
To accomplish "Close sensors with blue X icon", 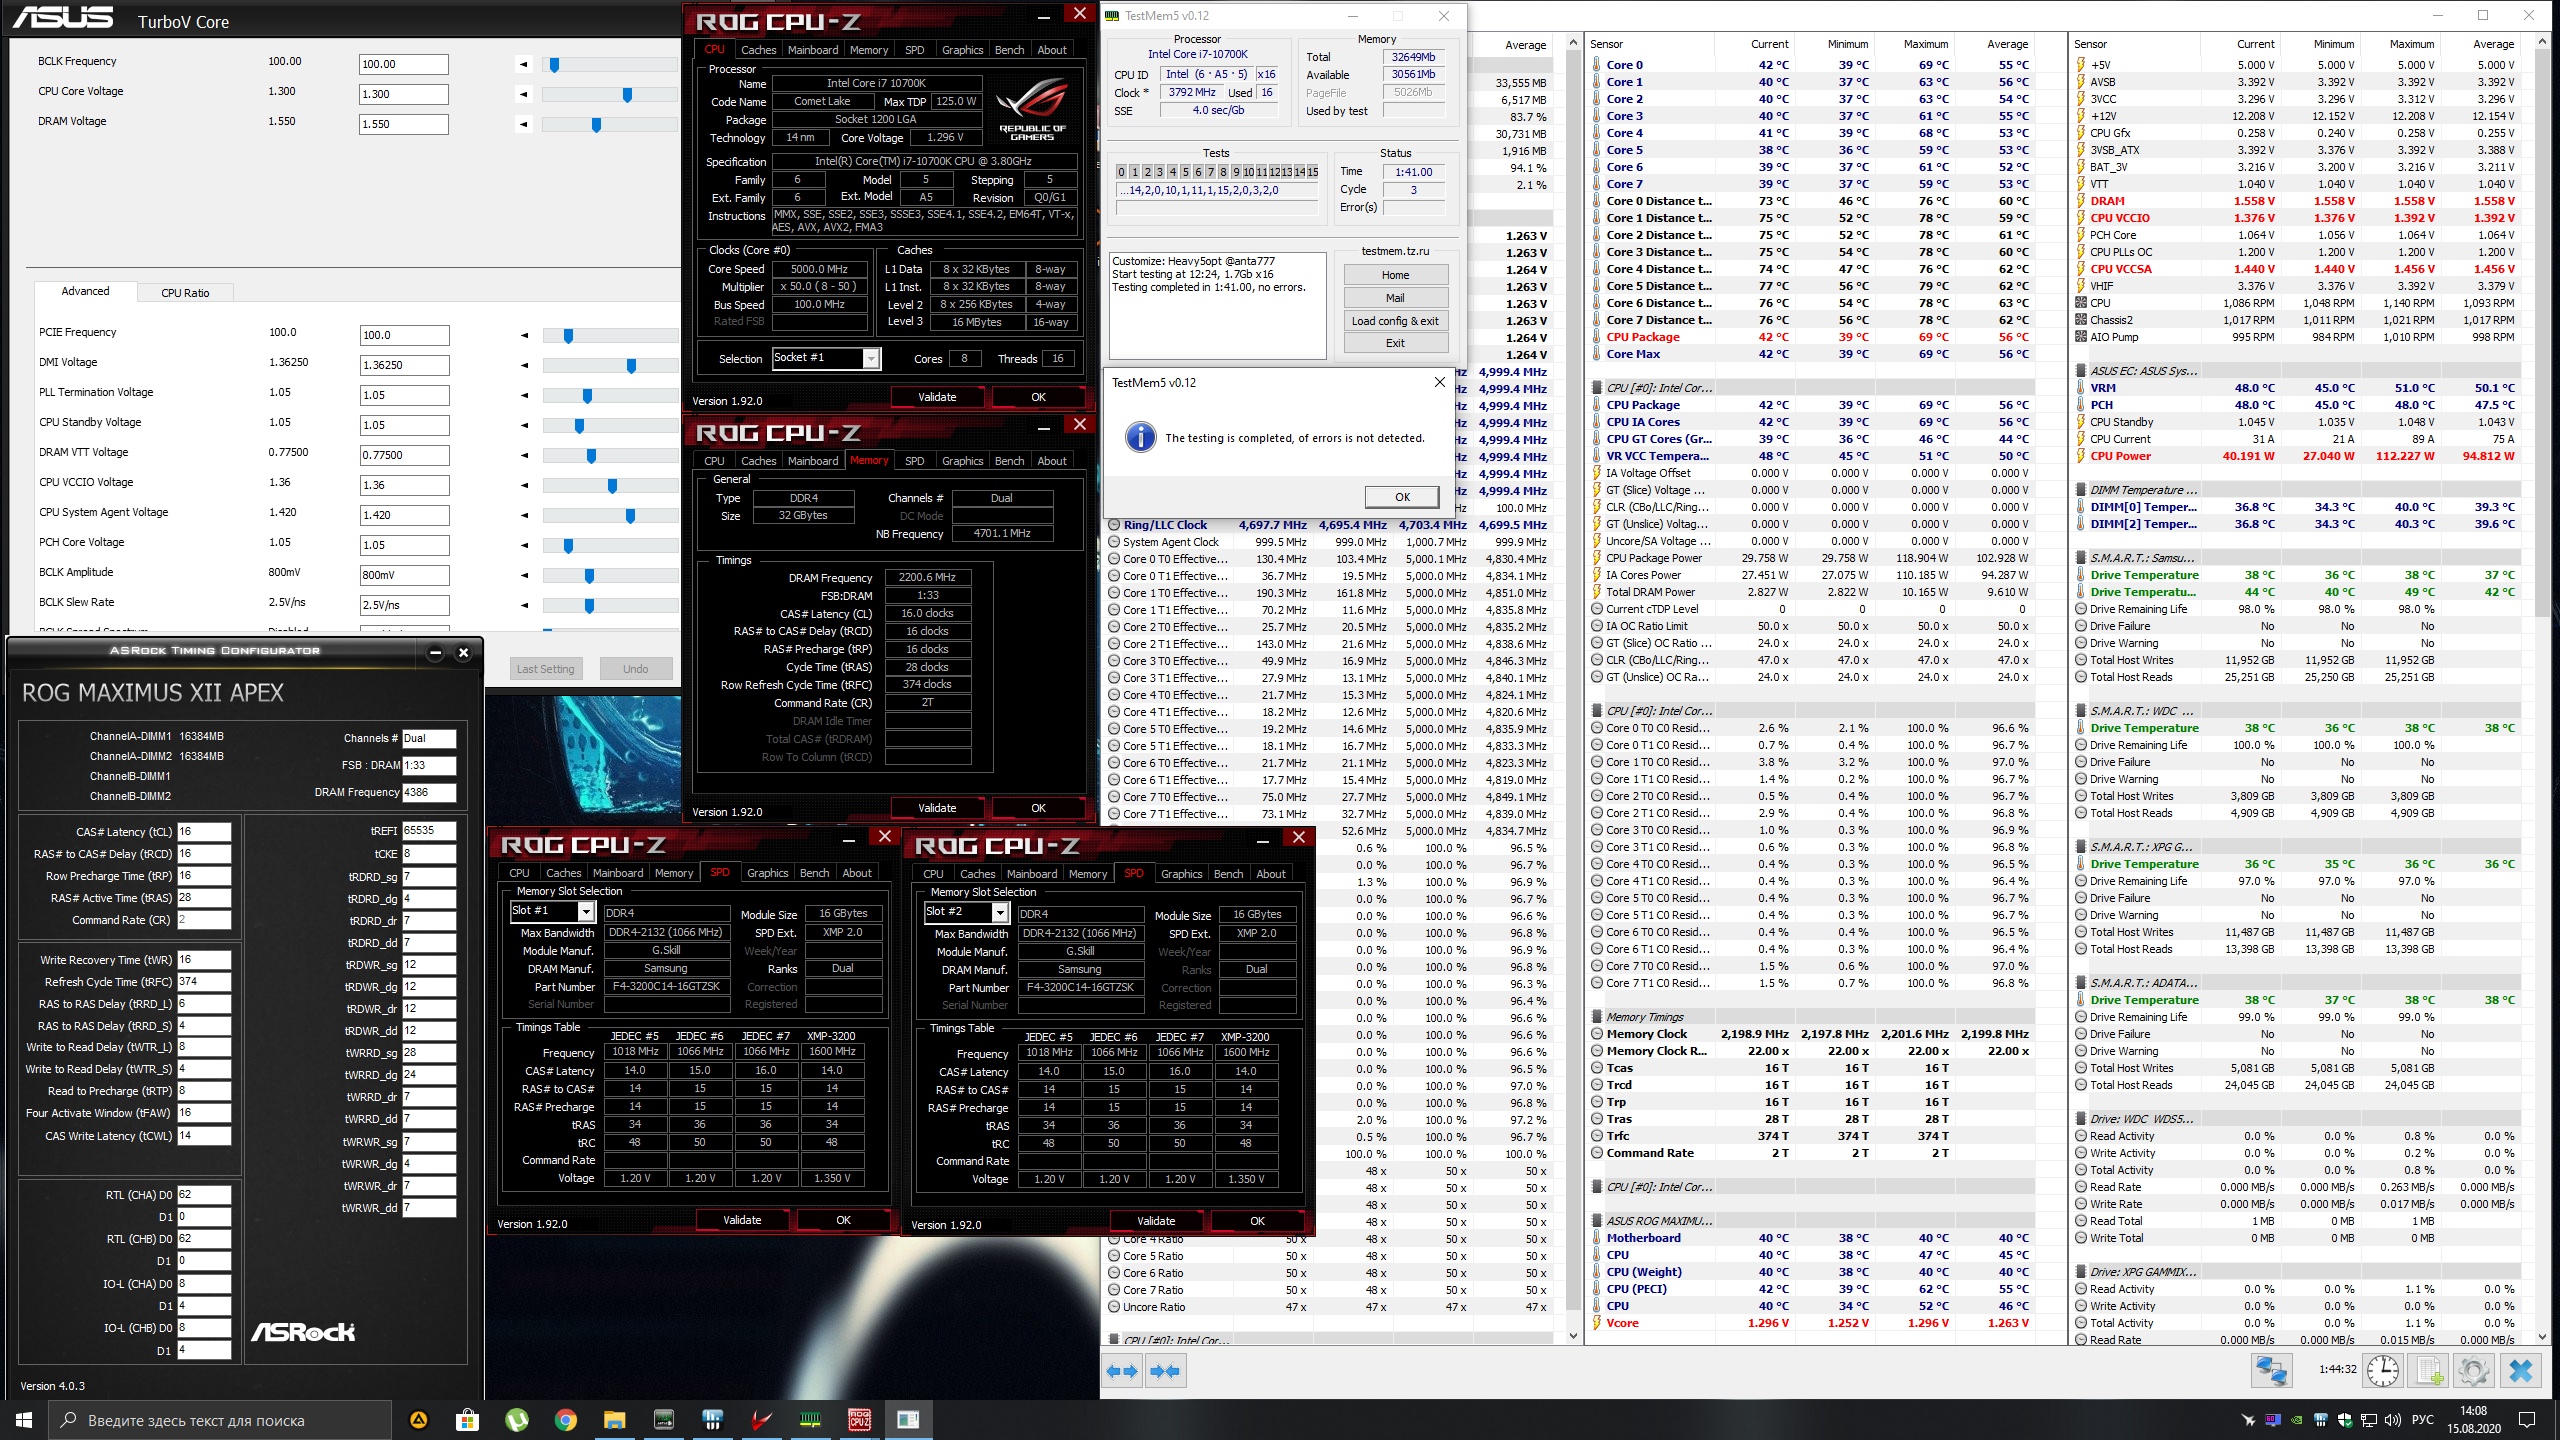I will coord(2521,1370).
